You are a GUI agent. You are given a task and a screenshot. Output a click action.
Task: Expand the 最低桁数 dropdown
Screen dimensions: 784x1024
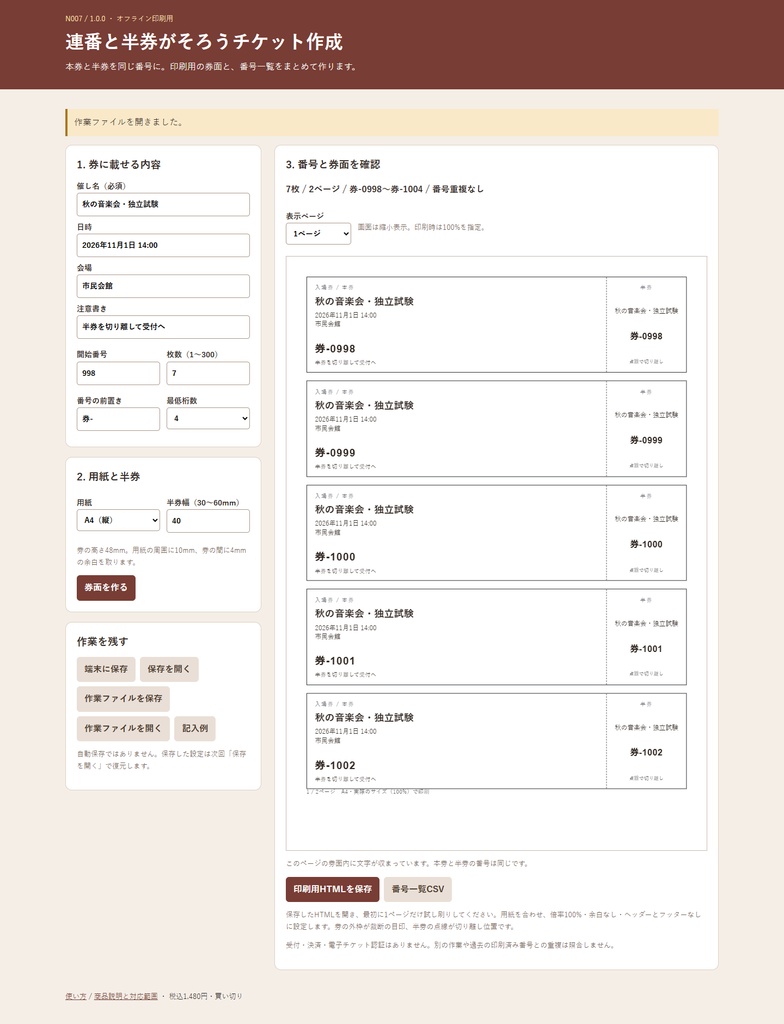coord(208,419)
